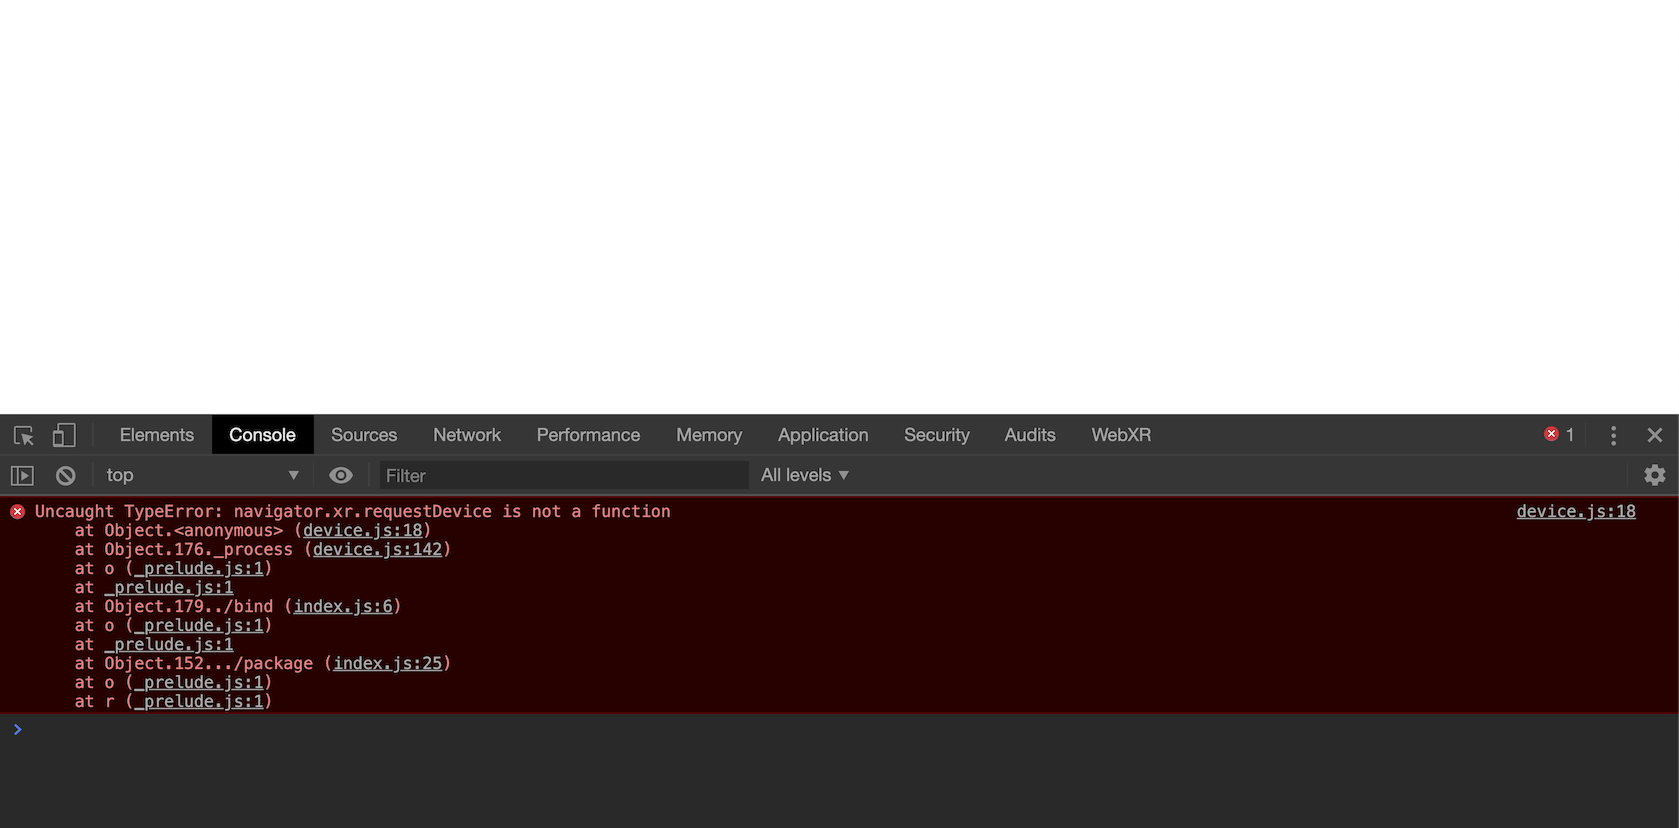Click the red error count badge
This screenshot has width=1679, height=828.
coord(1560,434)
